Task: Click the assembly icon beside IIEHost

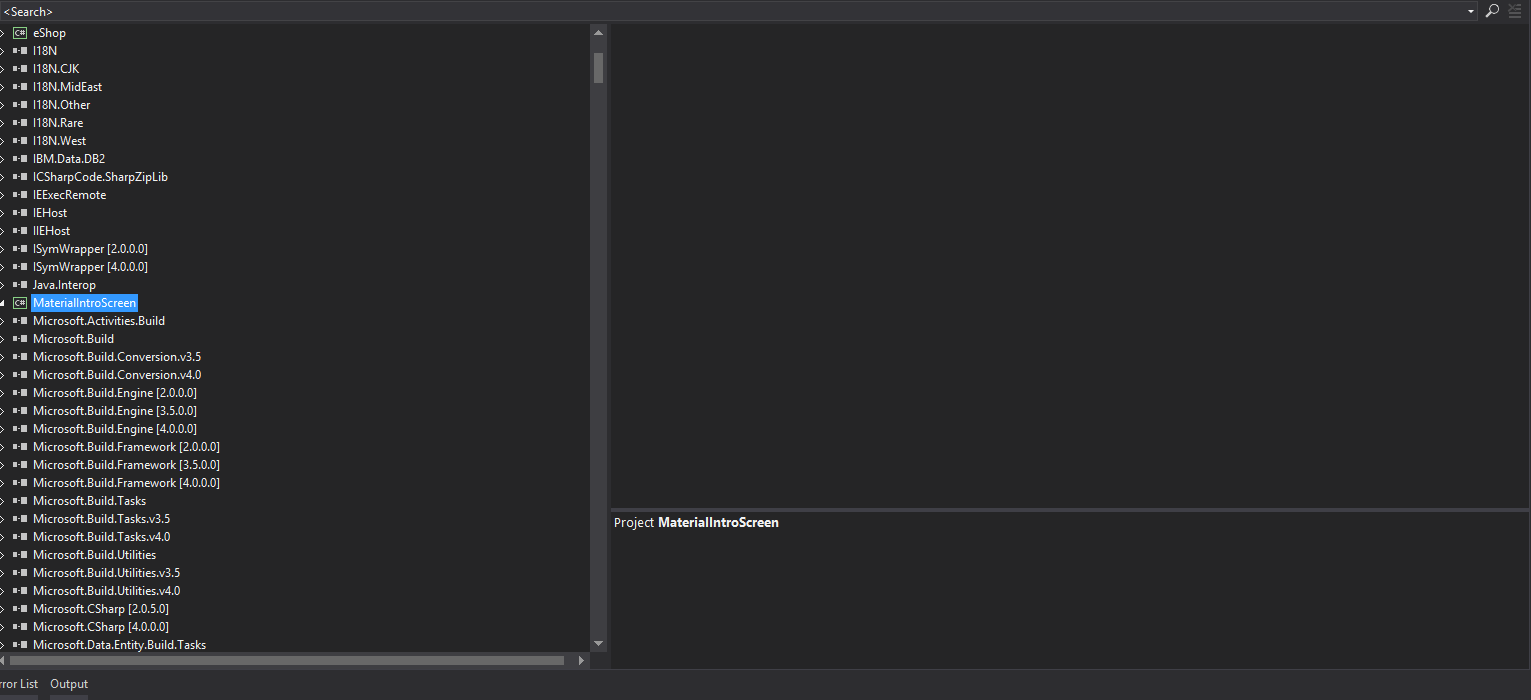Action: click(20, 231)
